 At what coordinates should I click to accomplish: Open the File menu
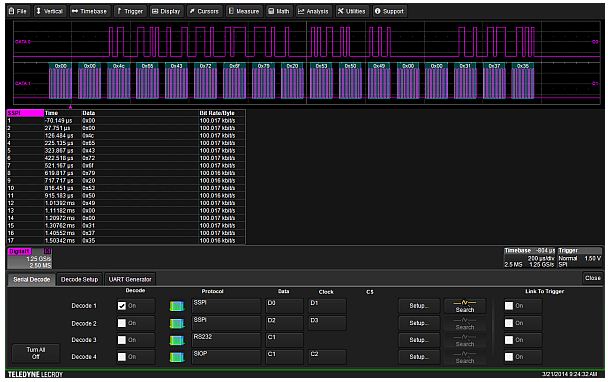(x=18, y=11)
